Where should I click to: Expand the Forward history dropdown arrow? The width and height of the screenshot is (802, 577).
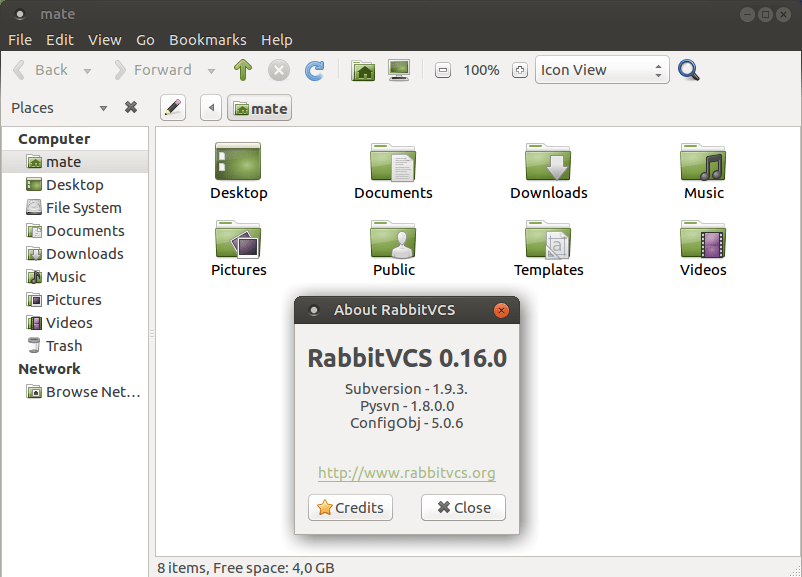click(211, 71)
